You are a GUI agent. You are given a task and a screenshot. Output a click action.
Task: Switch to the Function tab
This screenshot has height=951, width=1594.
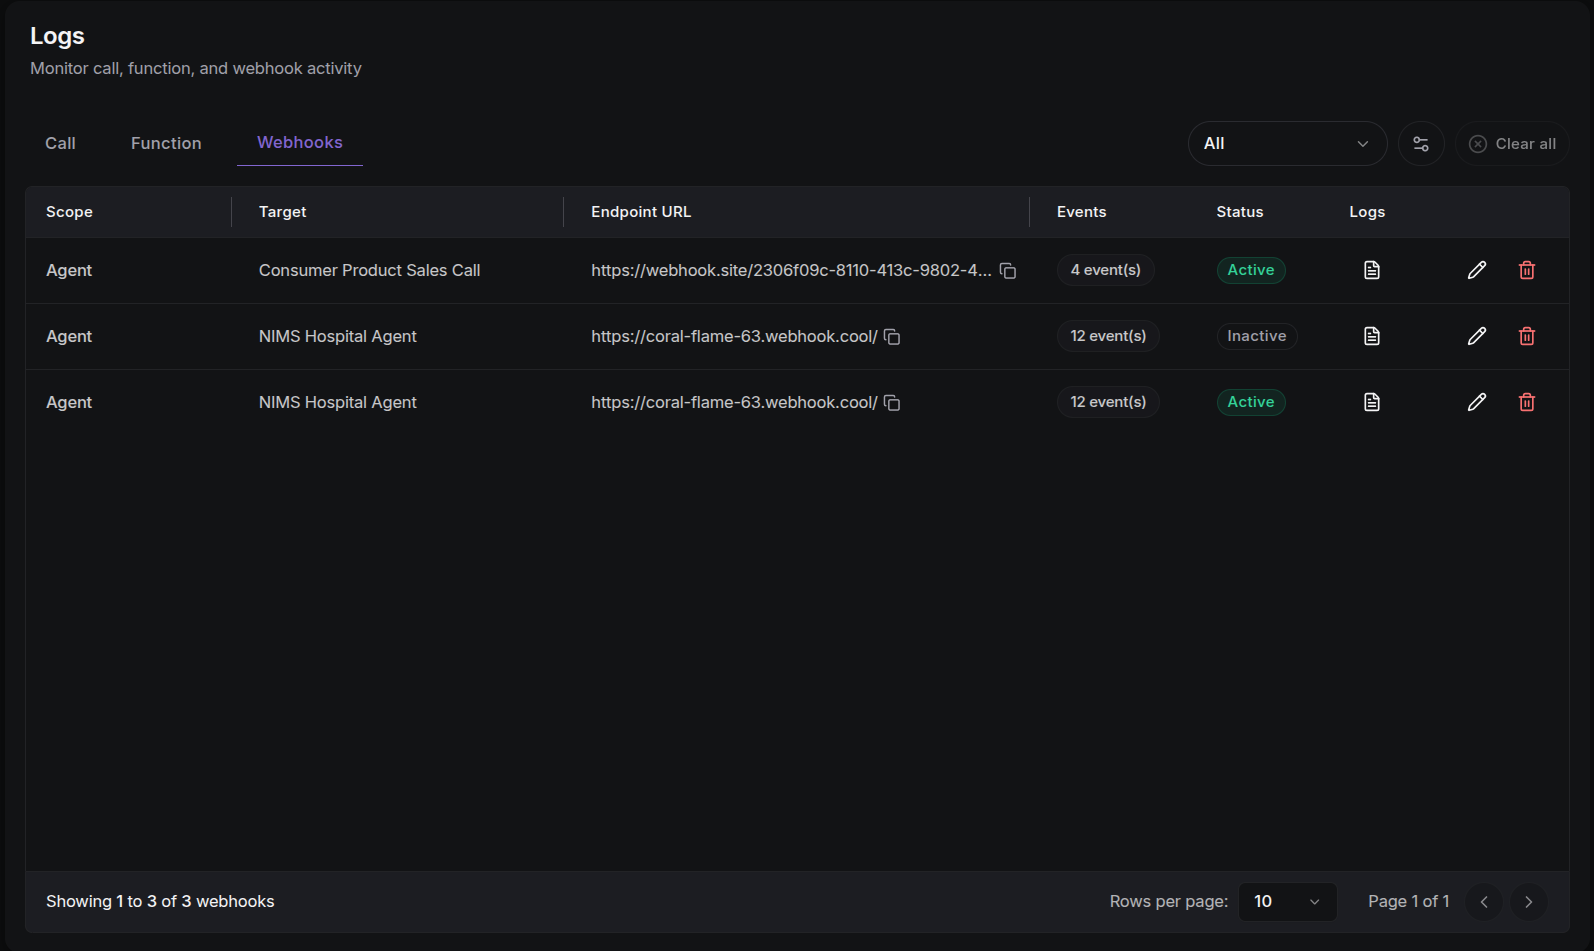pyautogui.click(x=166, y=144)
